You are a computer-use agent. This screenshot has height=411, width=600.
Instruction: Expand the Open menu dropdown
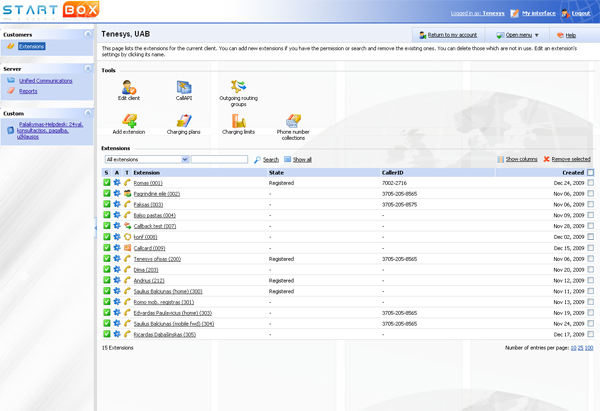tap(517, 35)
